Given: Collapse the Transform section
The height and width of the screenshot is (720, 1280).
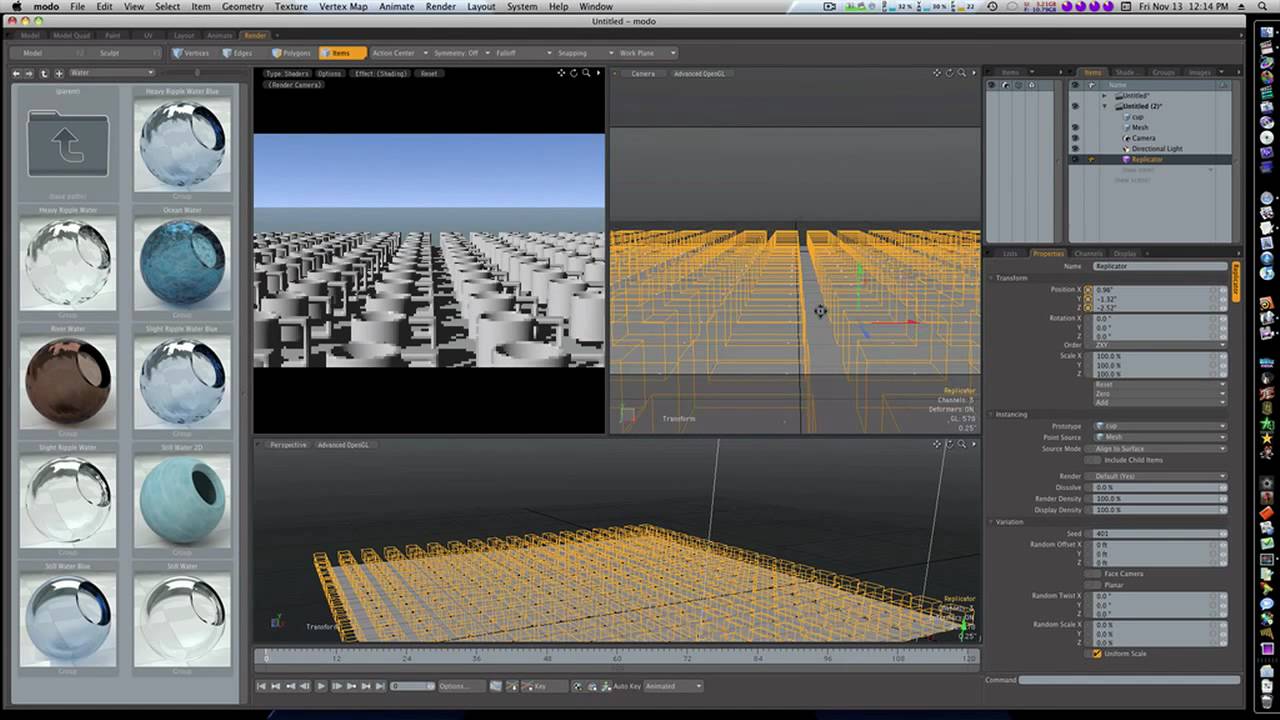Looking at the screenshot, I should [x=991, y=278].
